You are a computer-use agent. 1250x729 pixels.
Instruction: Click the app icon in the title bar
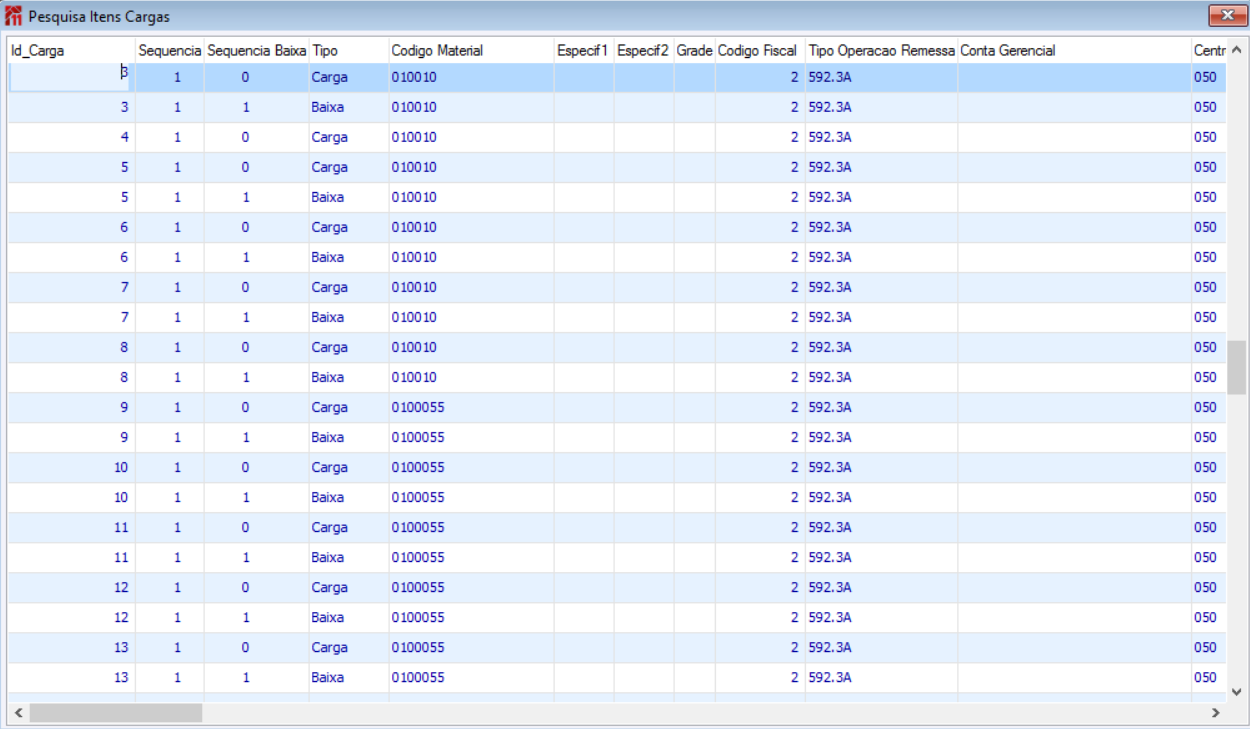click(14, 16)
